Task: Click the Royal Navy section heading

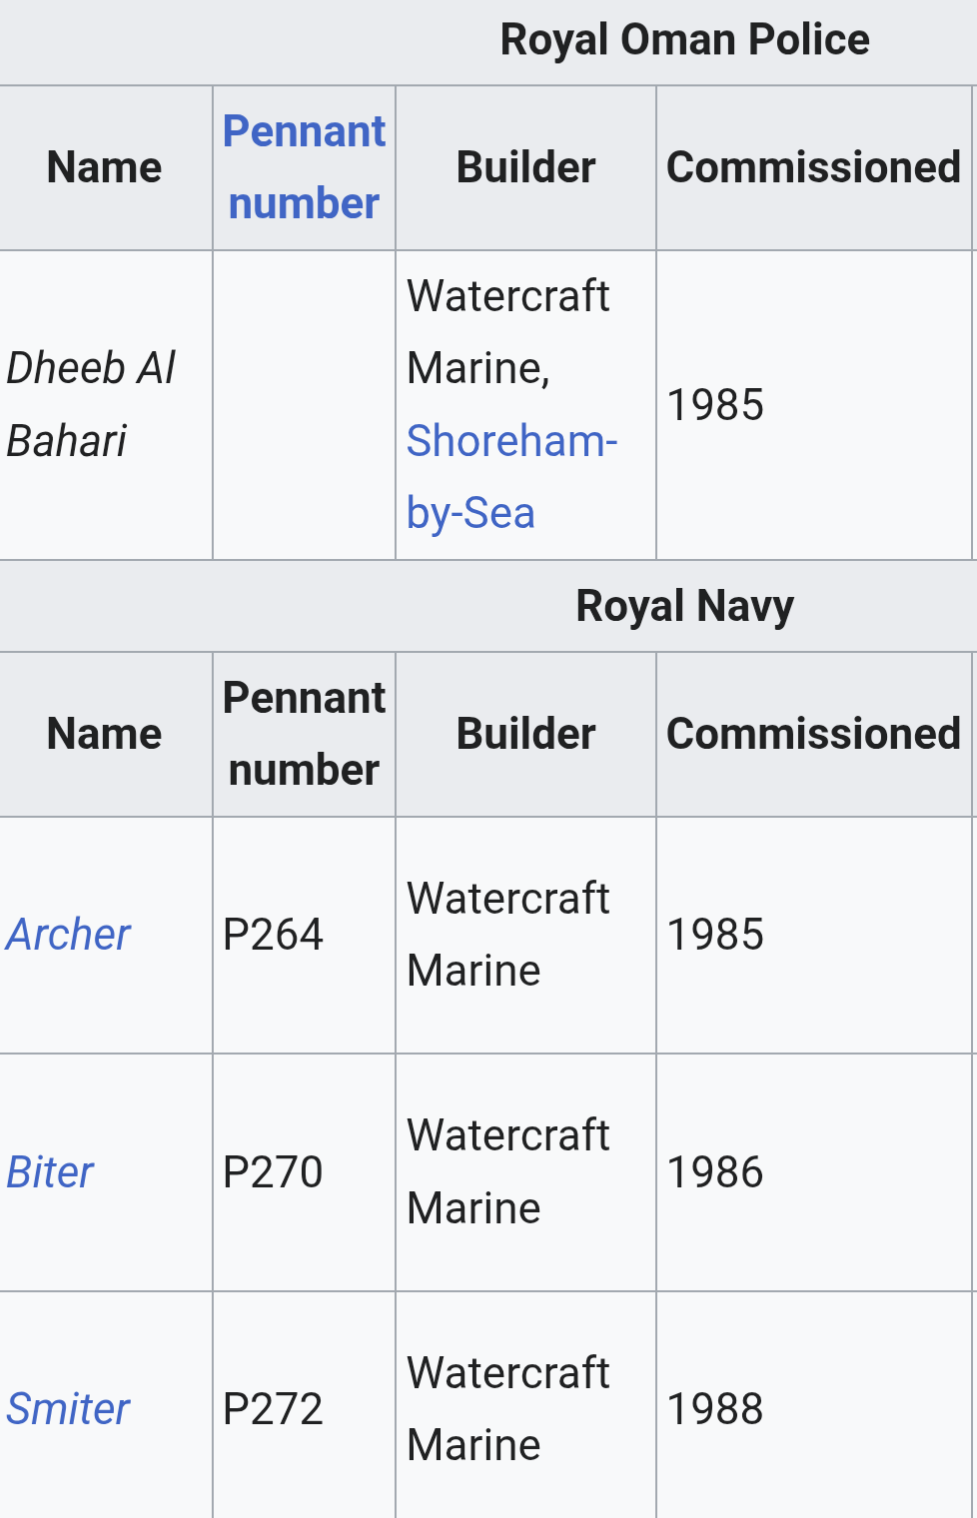Action: coord(684,606)
